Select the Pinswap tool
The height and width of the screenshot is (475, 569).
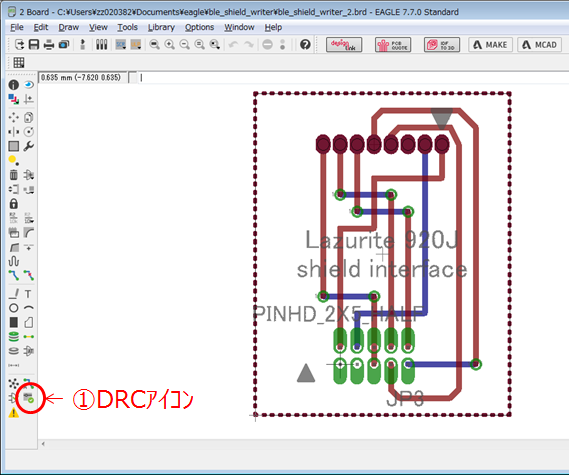coord(13,189)
